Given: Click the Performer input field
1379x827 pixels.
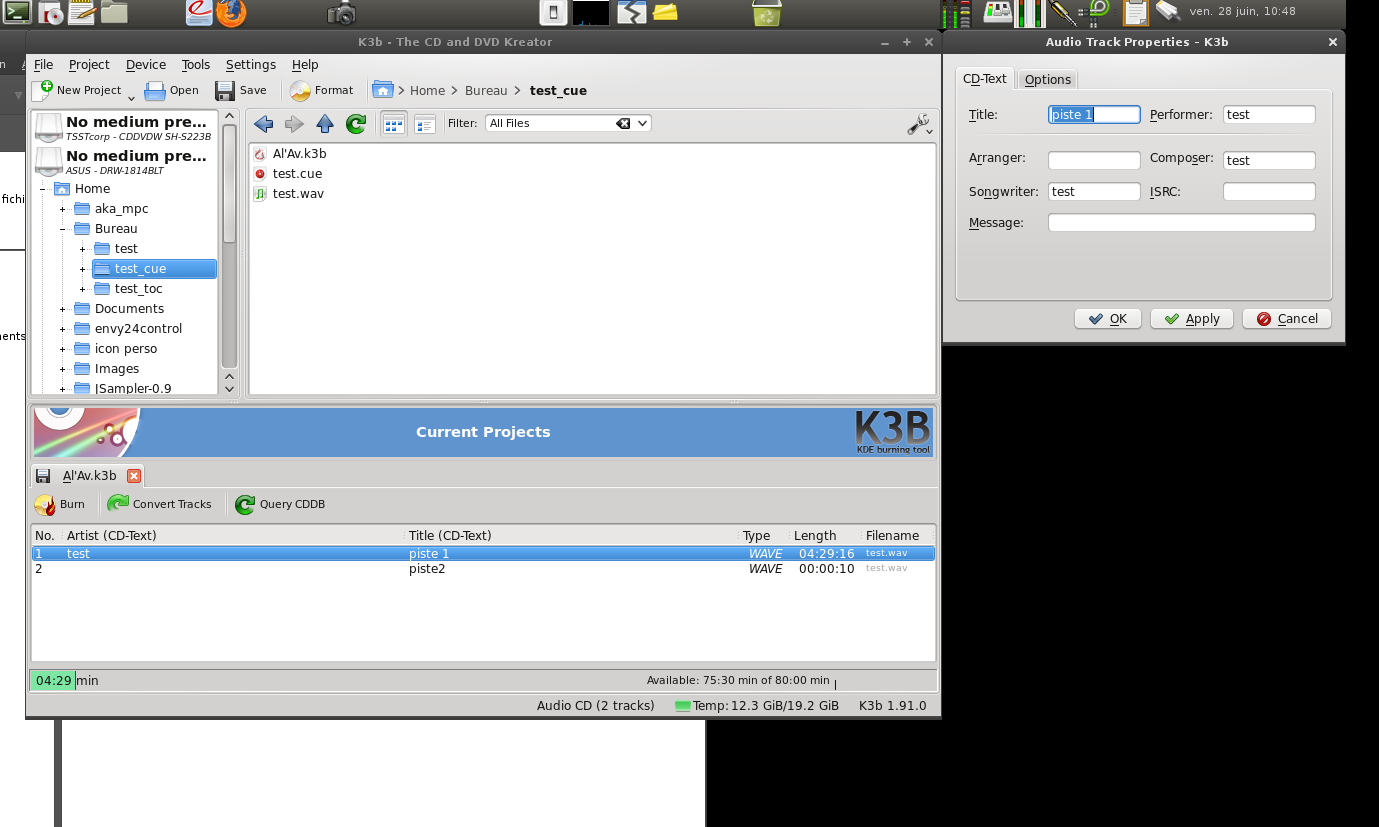Looking at the screenshot, I should 1269,115.
